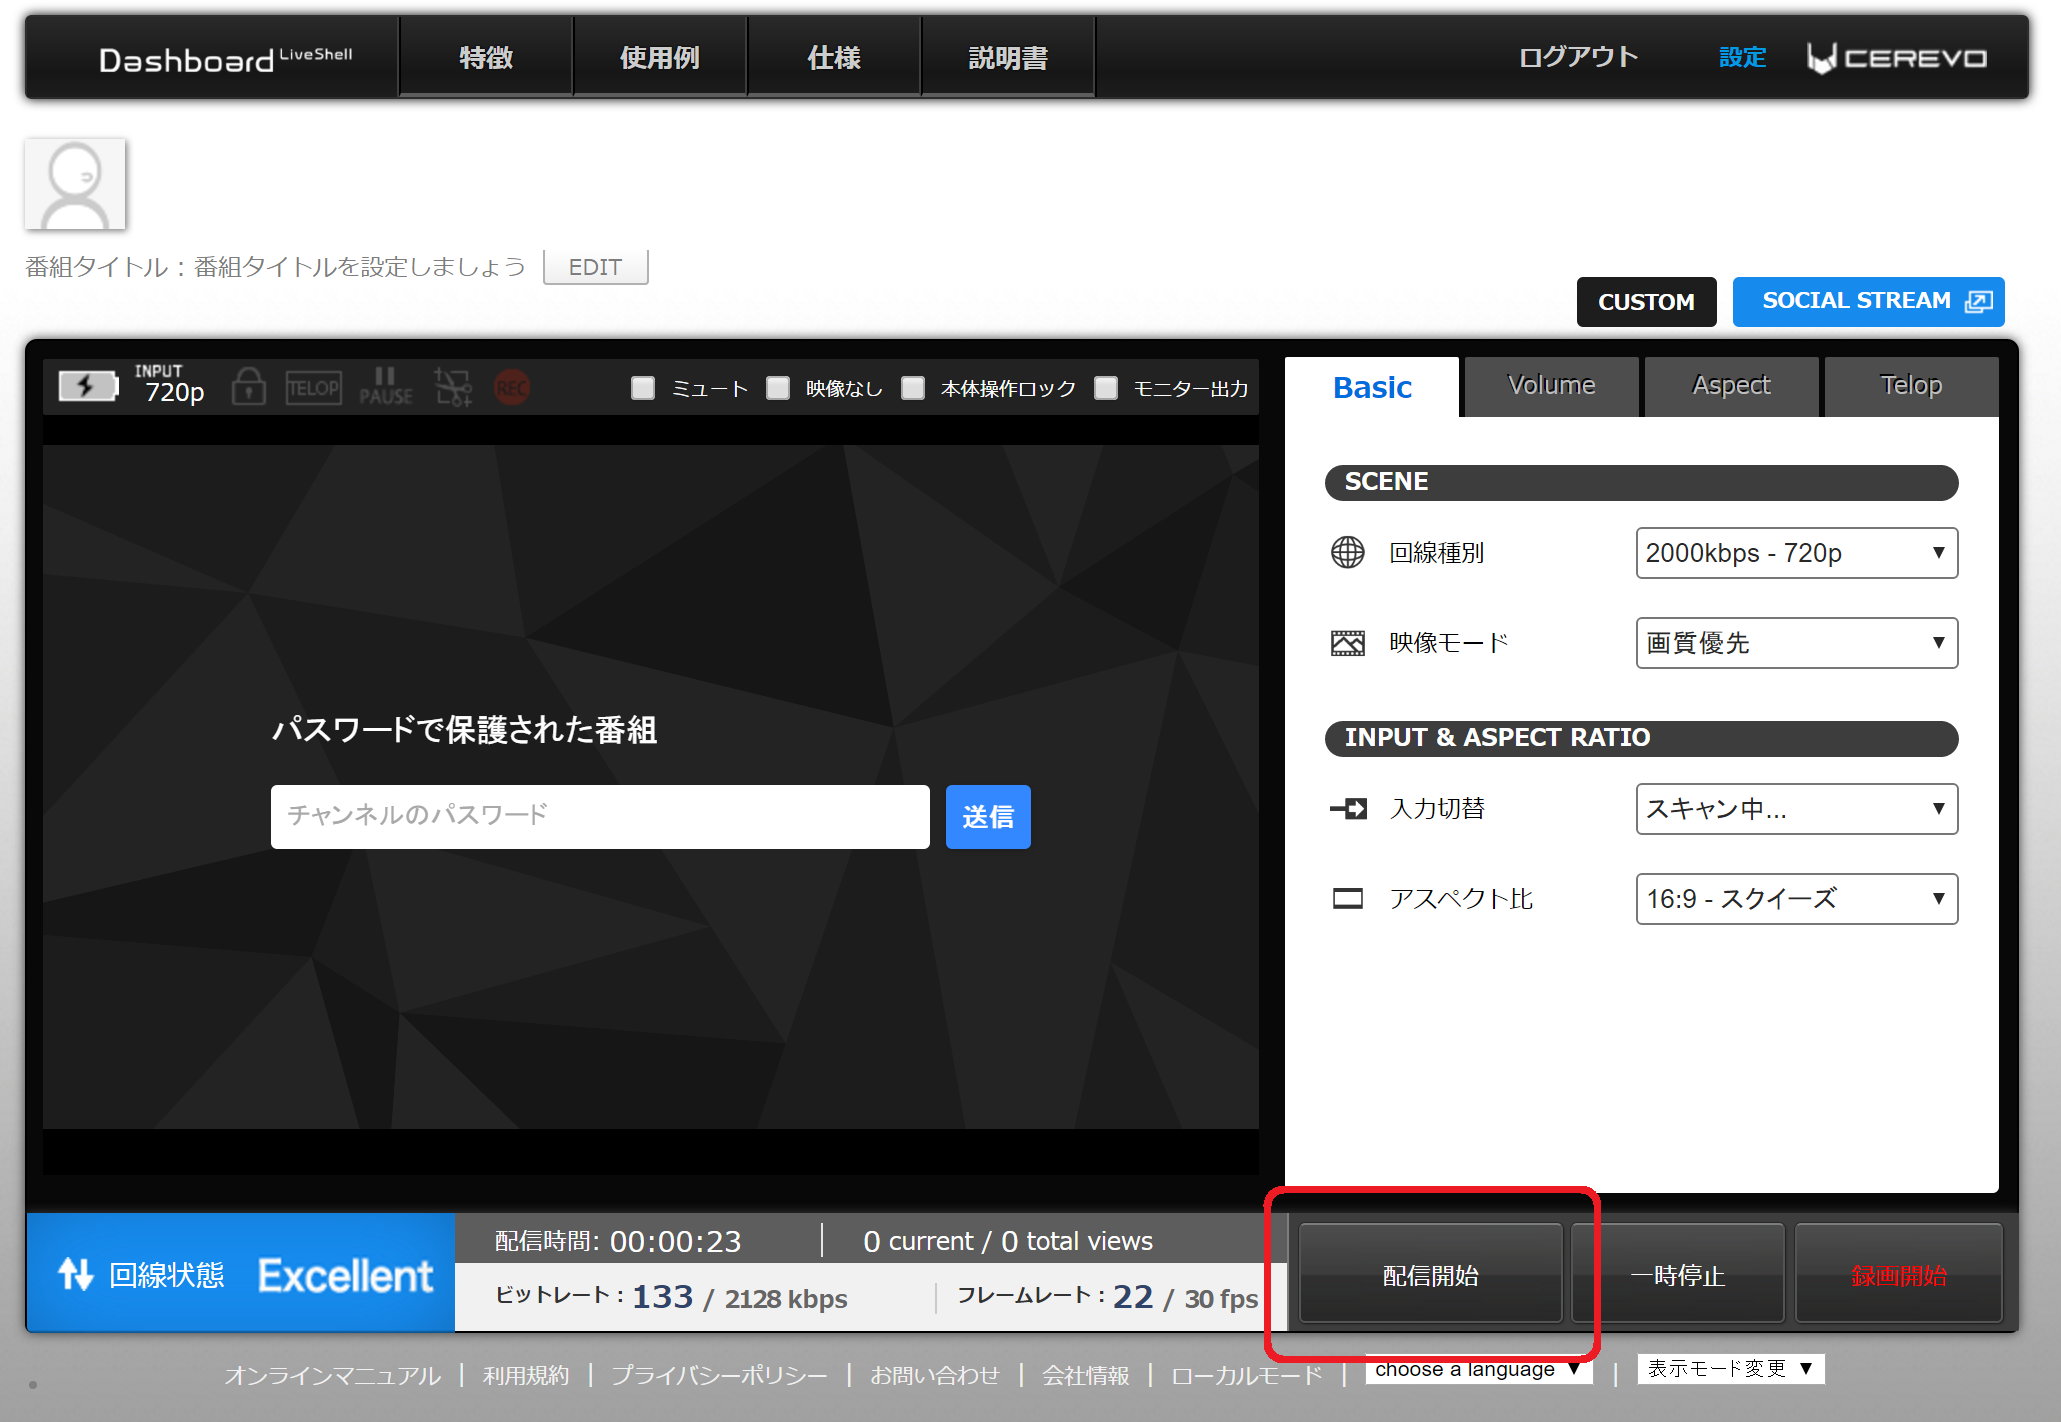Screen dimensions: 2061x1422
Task: Click the TELOP icon above the preview
Action: coord(313,387)
